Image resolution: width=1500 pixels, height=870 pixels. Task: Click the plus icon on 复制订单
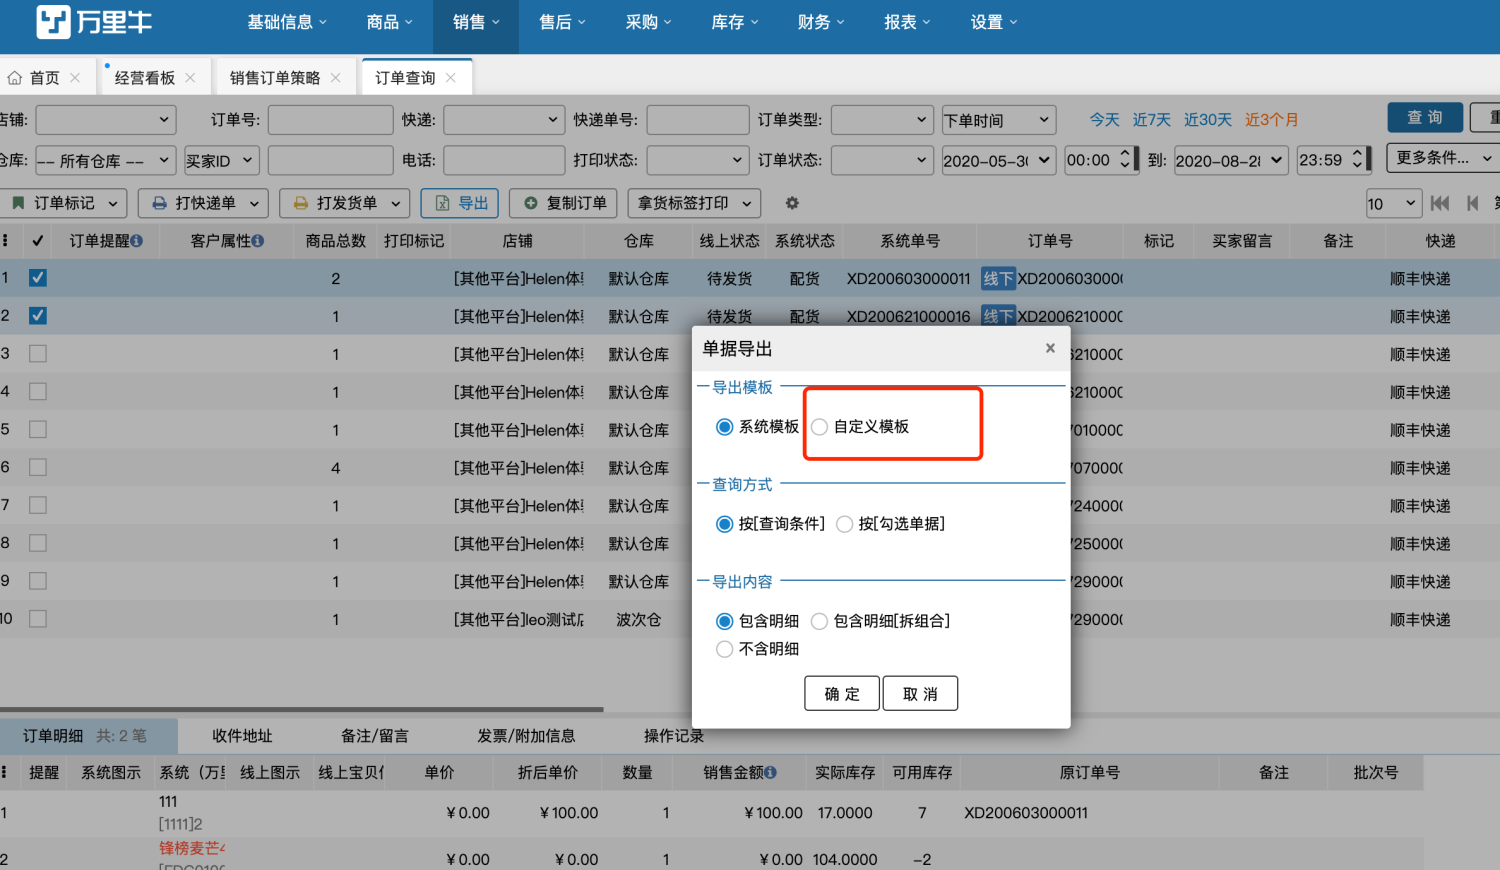coord(531,203)
